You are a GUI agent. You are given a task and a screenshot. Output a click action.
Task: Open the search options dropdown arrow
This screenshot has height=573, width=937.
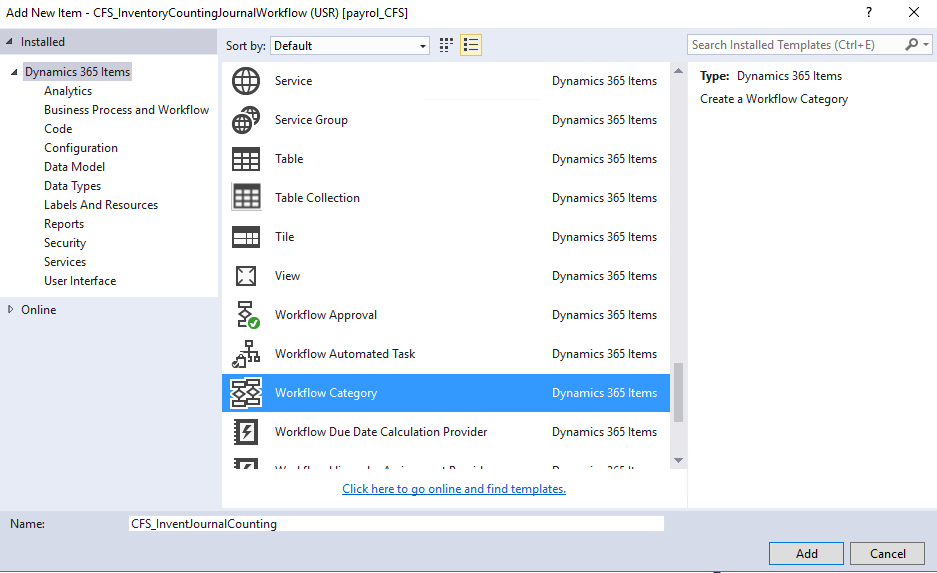pos(926,45)
